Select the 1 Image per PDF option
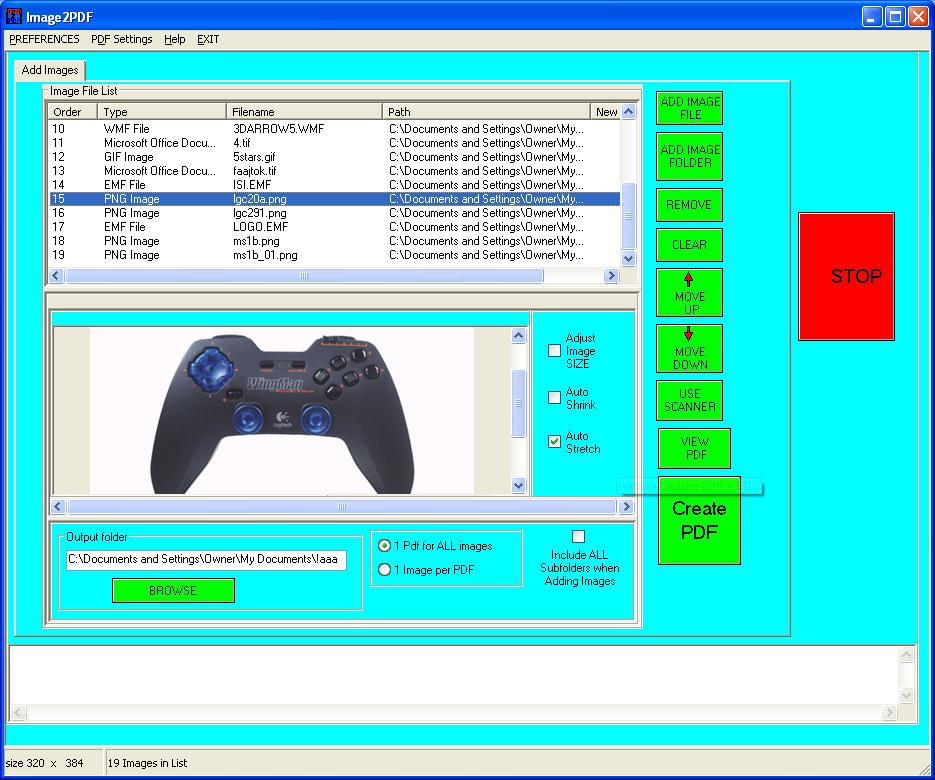This screenshot has width=935, height=780. 385,570
